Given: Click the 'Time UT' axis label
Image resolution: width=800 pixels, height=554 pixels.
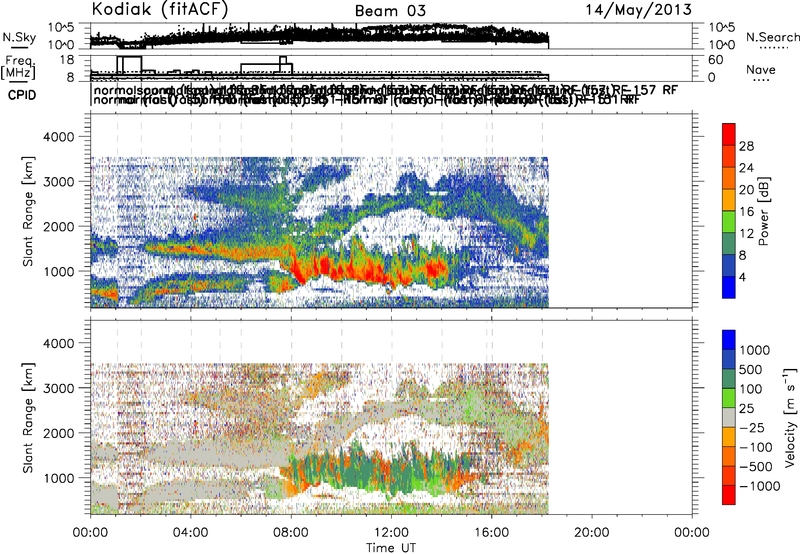Looking at the screenshot, I should coord(391,548).
